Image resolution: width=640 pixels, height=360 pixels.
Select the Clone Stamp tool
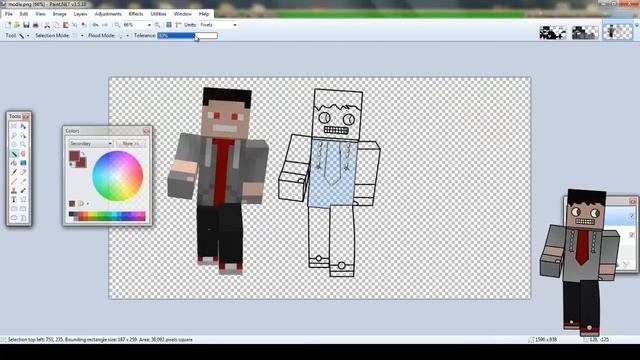pos(14,191)
